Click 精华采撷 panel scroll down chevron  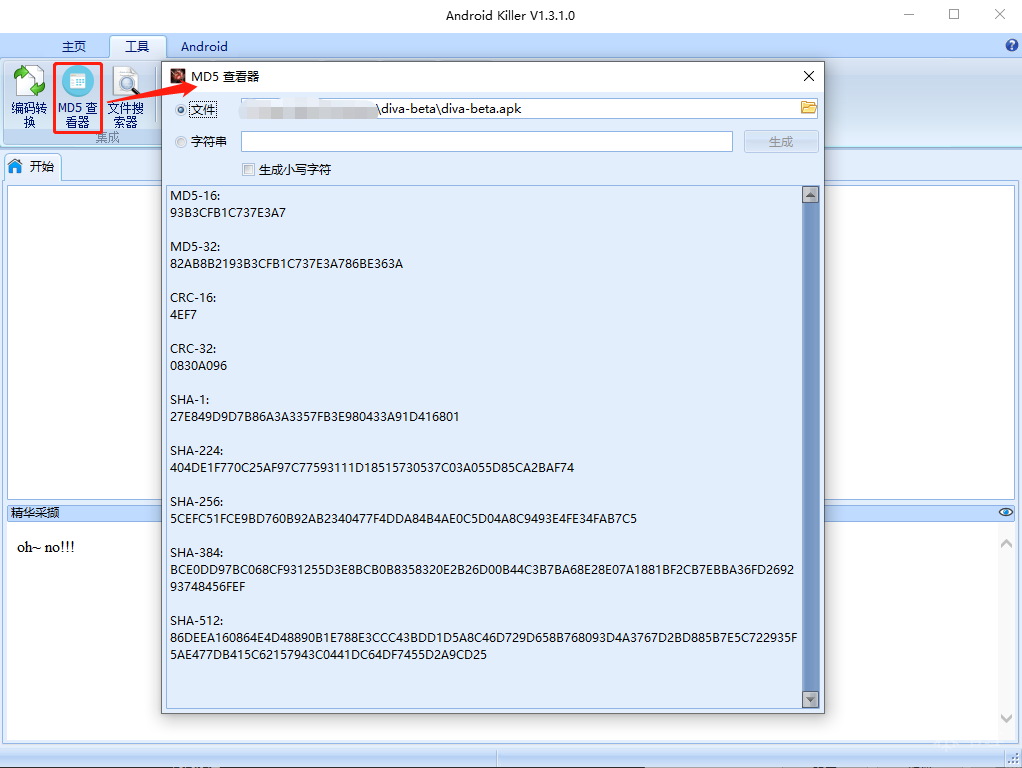click(1006, 718)
